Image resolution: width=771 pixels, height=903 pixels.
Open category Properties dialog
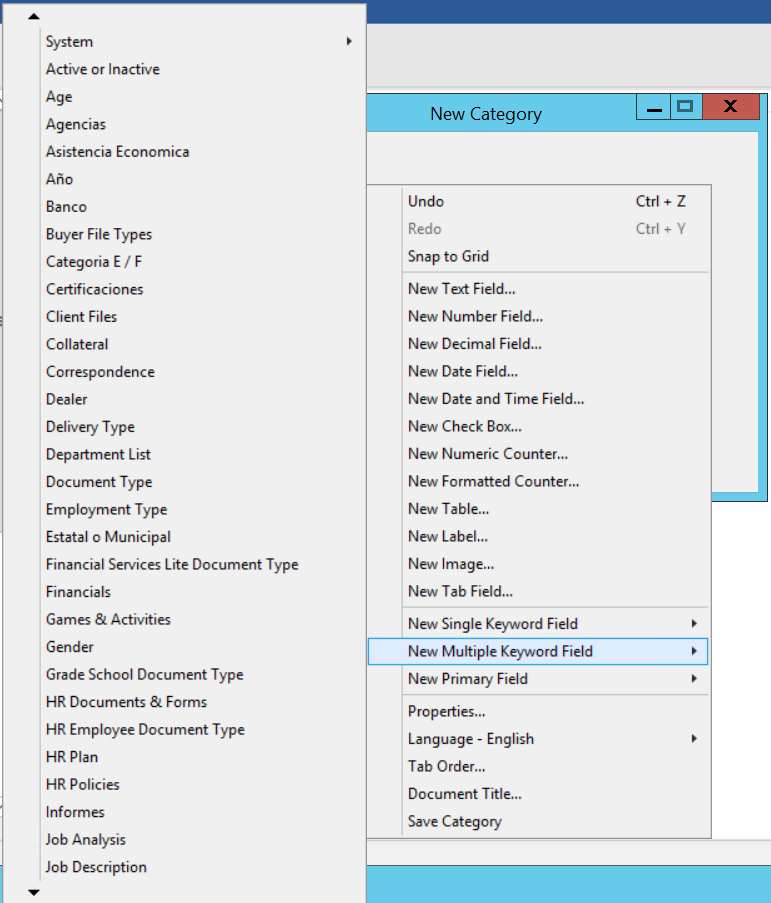click(x=538, y=711)
